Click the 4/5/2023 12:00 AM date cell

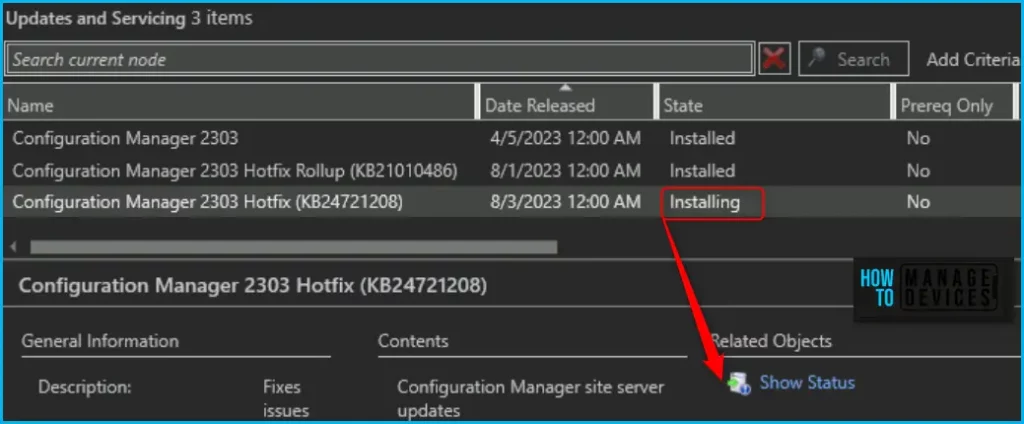(x=566, y=138)
